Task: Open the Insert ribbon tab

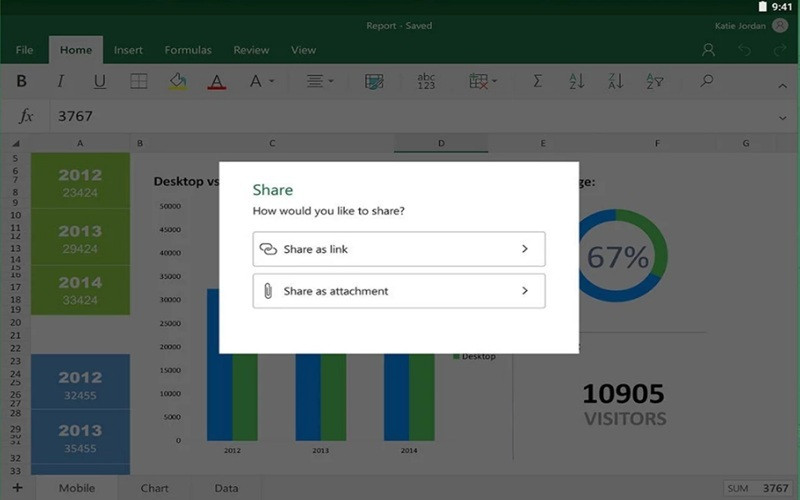Action: (x=128, y=50)
